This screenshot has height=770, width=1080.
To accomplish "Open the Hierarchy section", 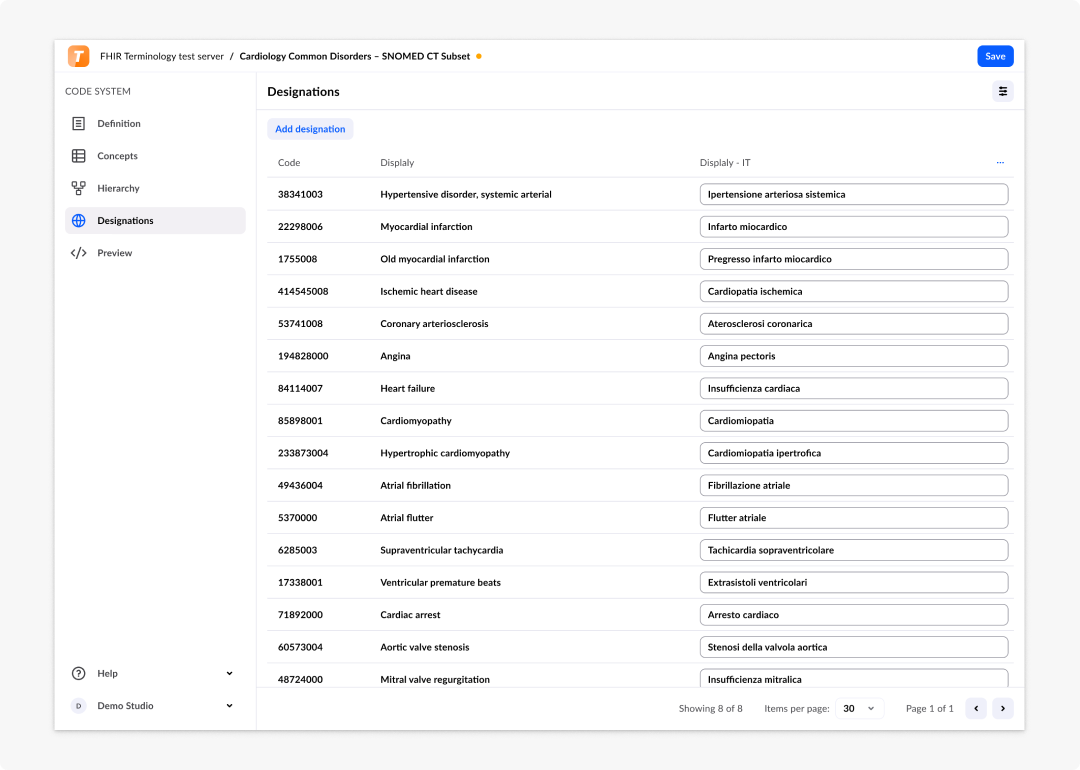I will (155, 188).
